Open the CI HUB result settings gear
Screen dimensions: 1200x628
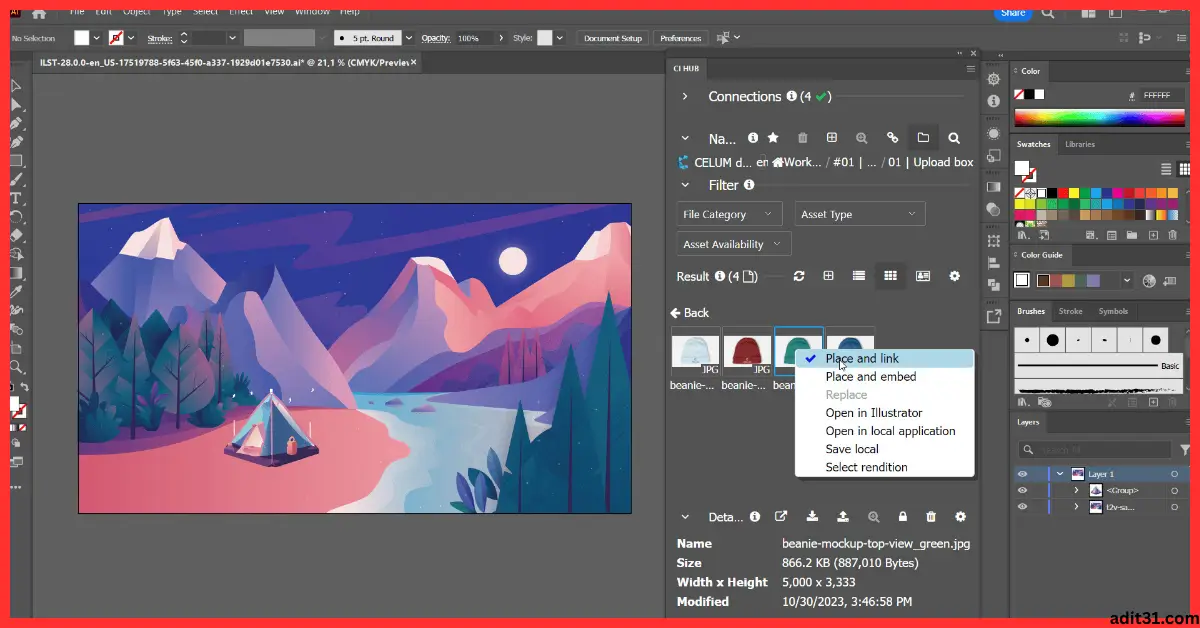(x=955, y=276)
